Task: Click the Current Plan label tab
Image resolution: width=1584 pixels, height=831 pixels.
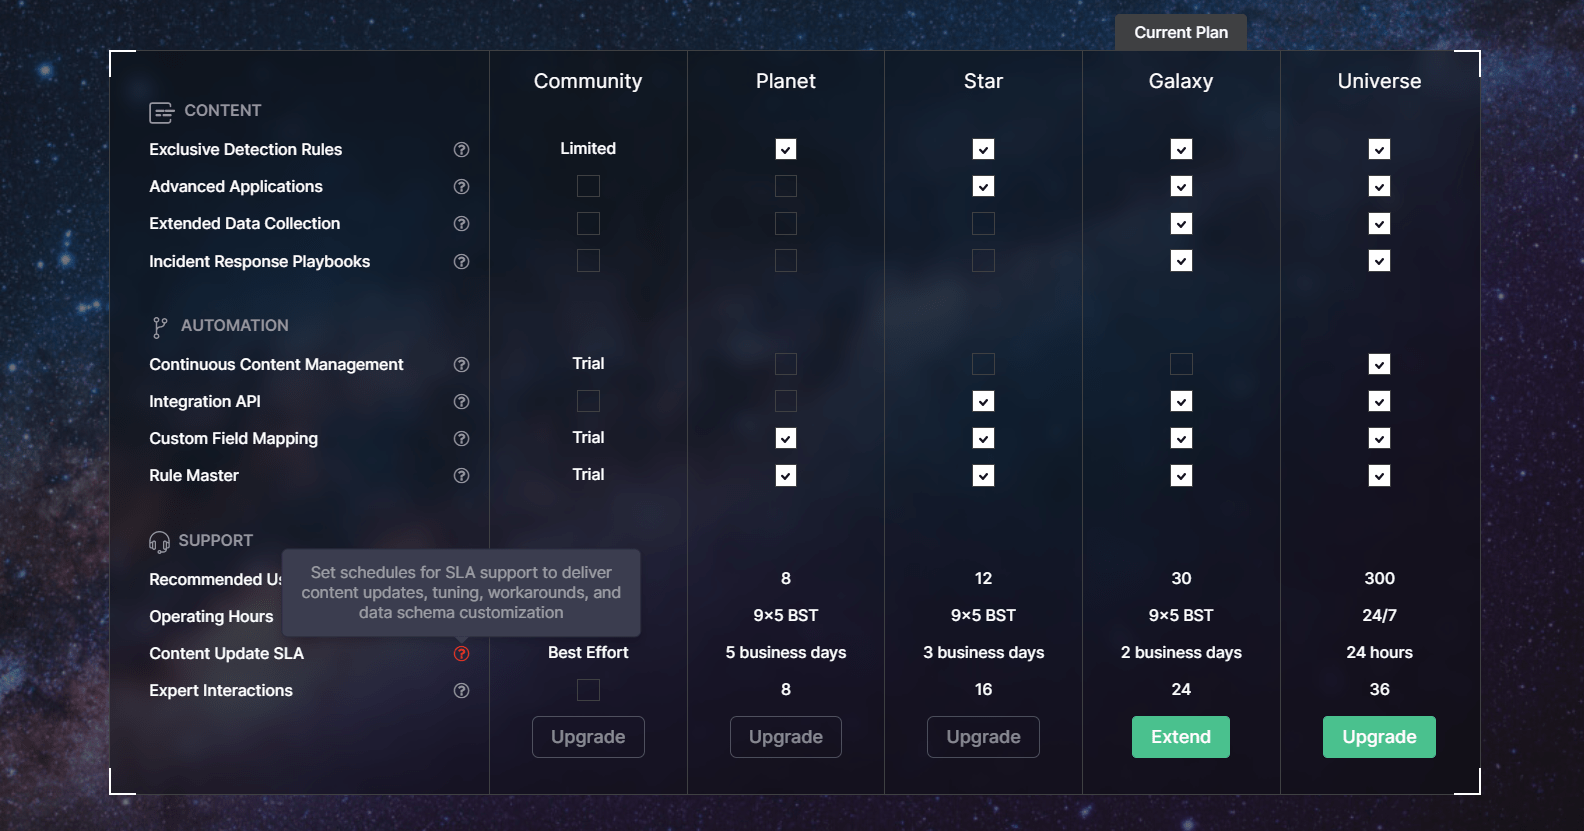Action: point(1181,32)
